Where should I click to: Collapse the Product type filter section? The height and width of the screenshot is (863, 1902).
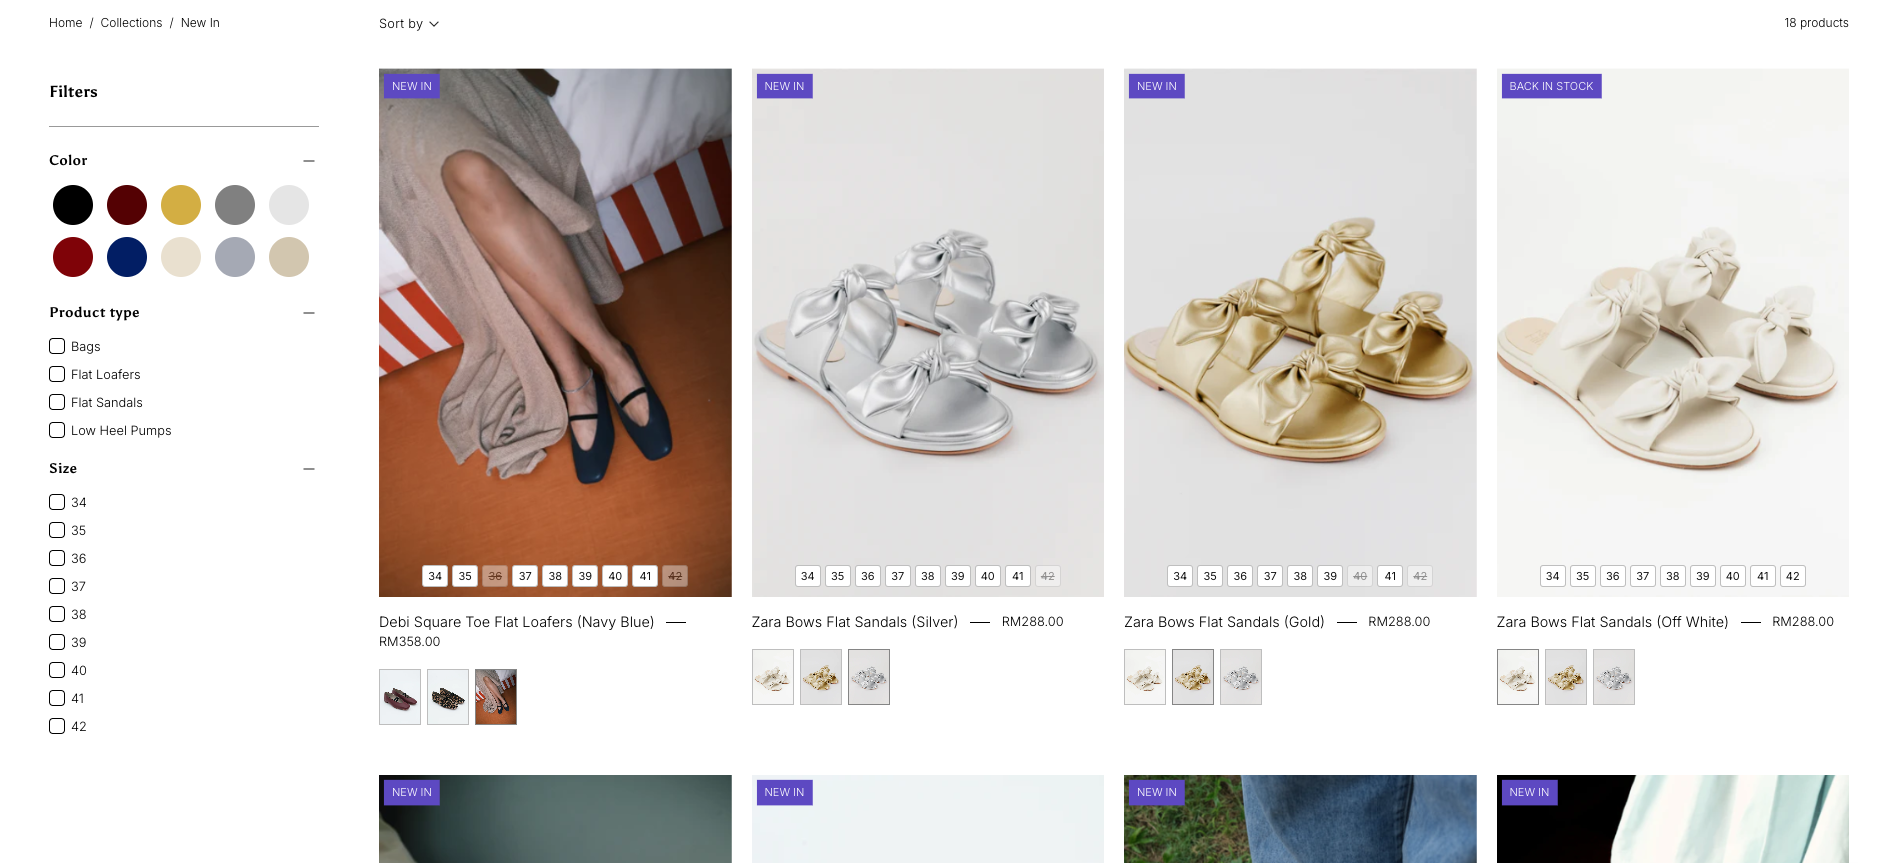(309, 313)
